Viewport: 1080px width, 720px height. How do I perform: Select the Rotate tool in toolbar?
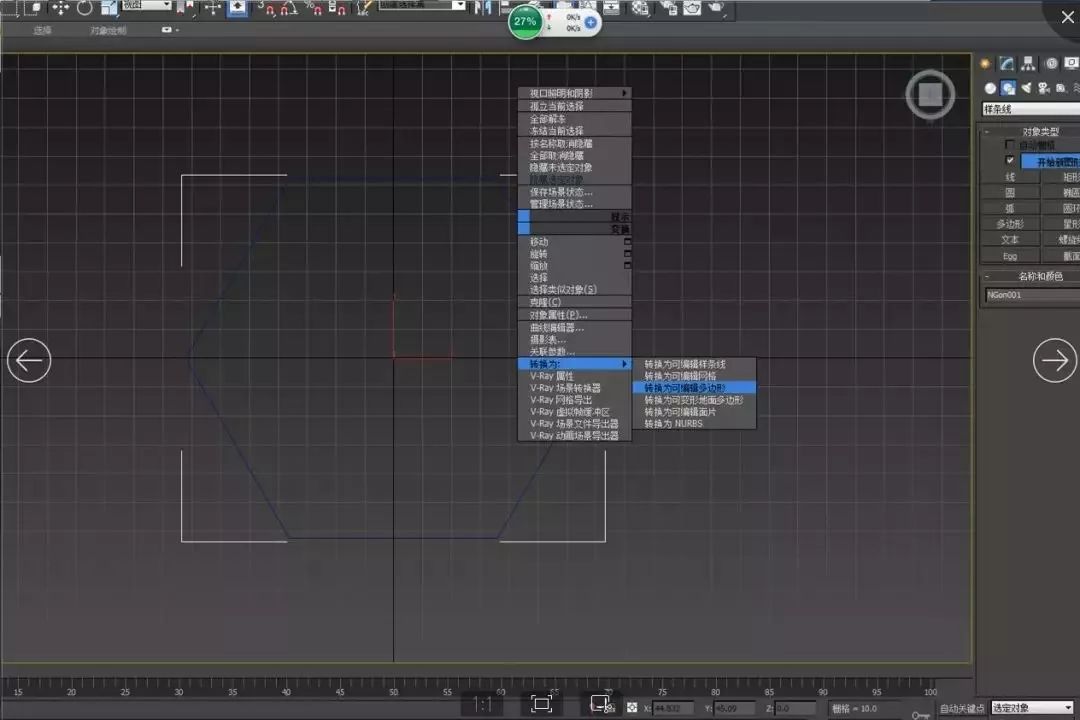pos(85,8)
